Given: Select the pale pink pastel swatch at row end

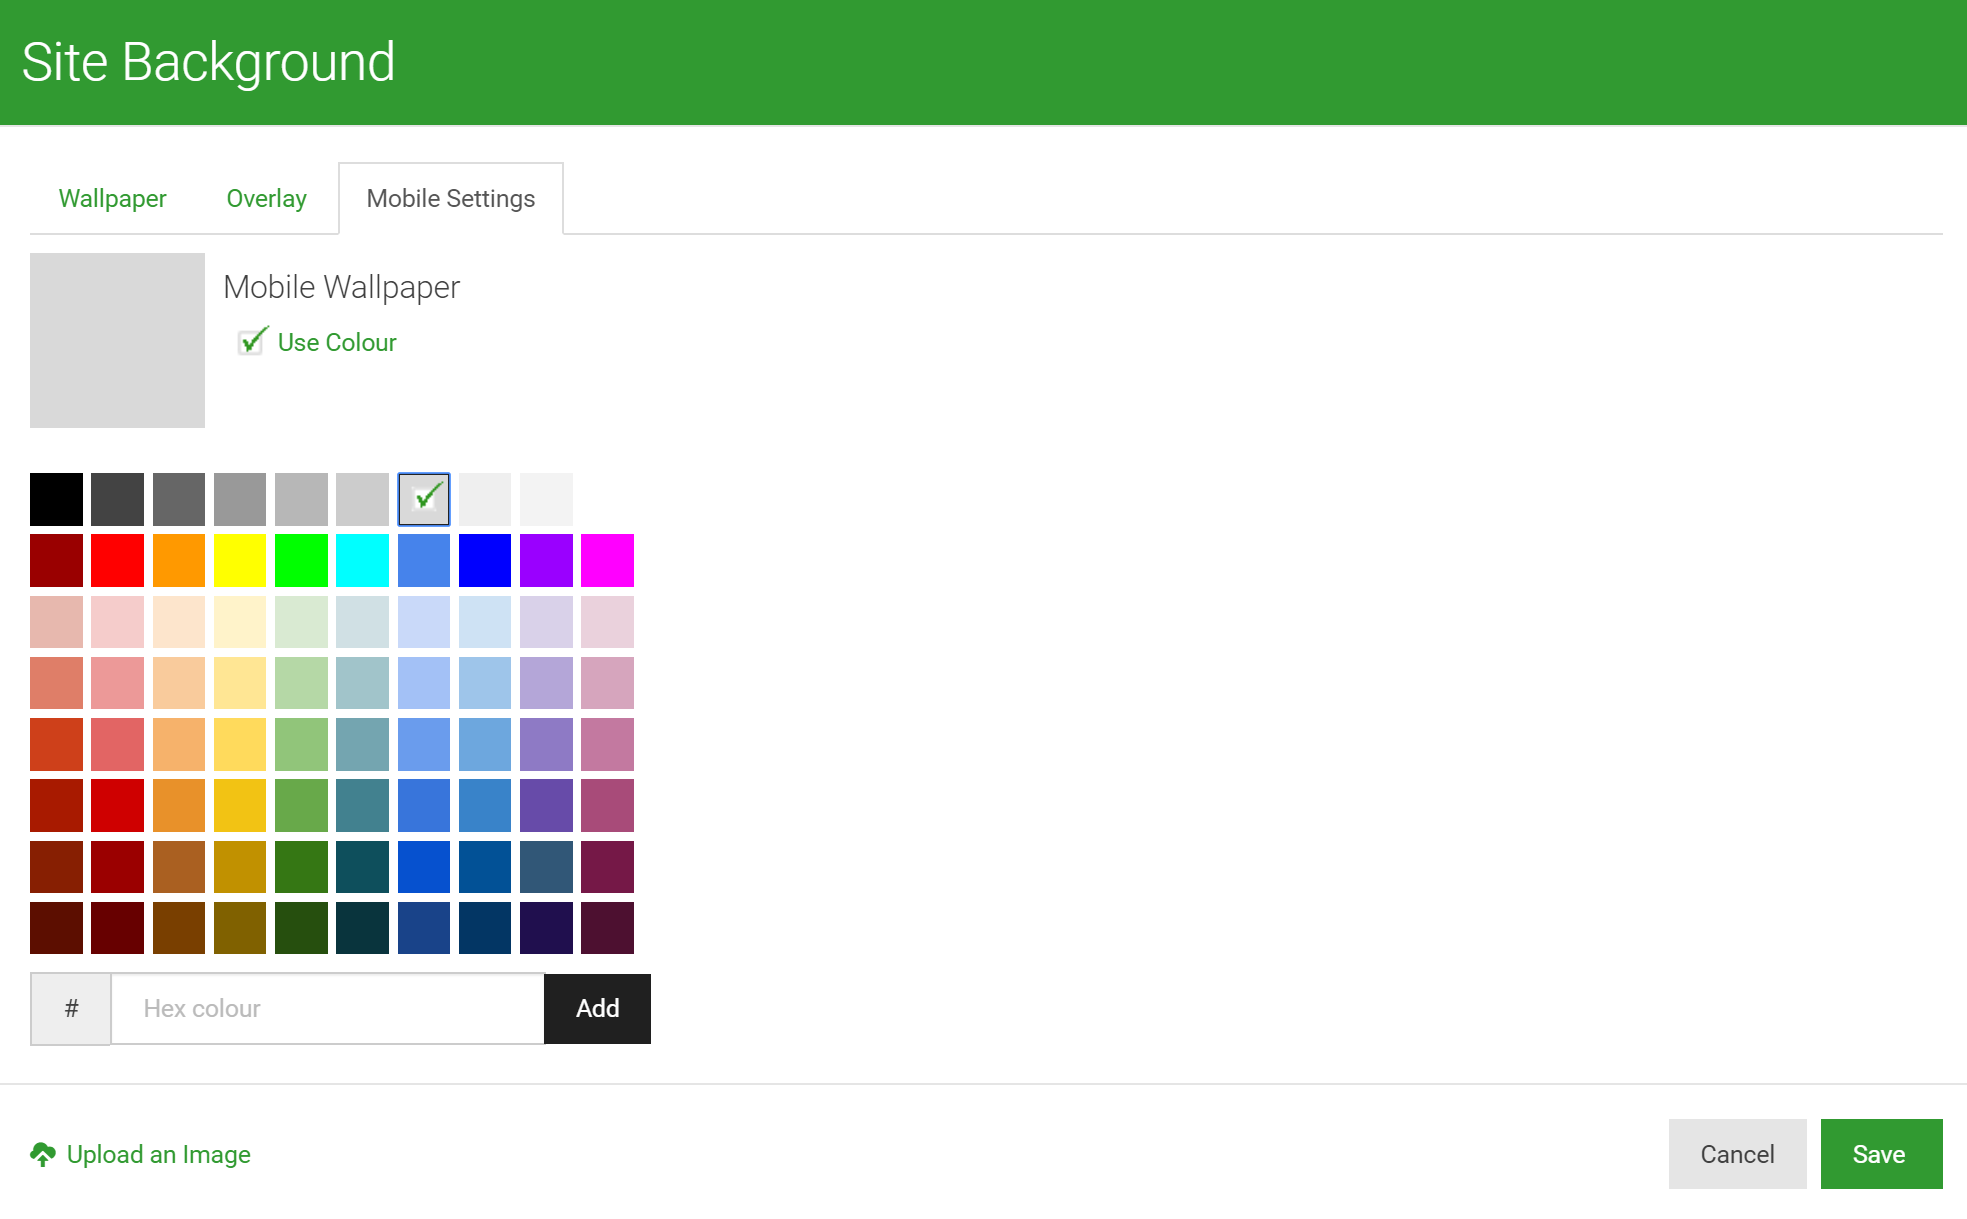Looking at the screenshot, I should pyautogui.click(x=607, y=622).
